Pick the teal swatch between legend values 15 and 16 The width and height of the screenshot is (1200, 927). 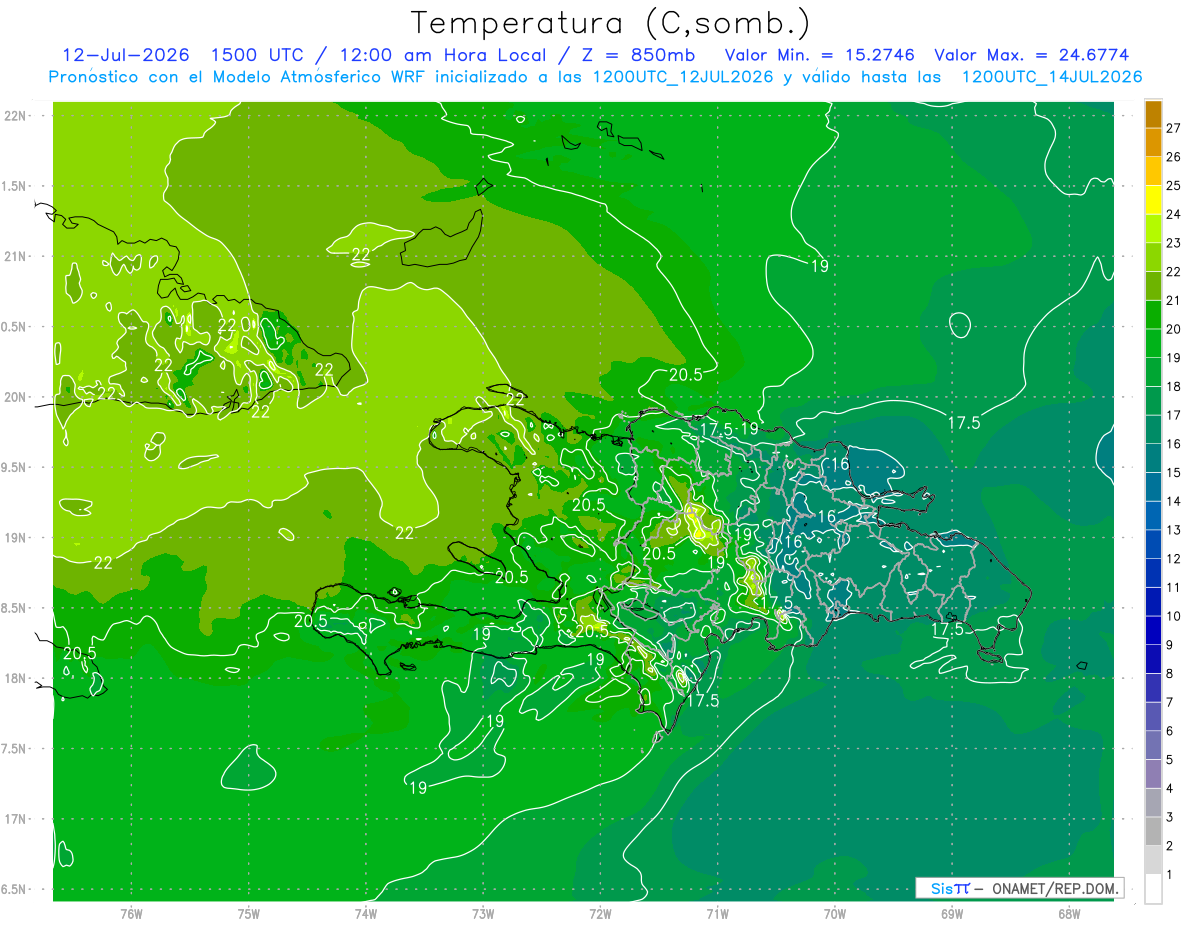pos(1153,459)
